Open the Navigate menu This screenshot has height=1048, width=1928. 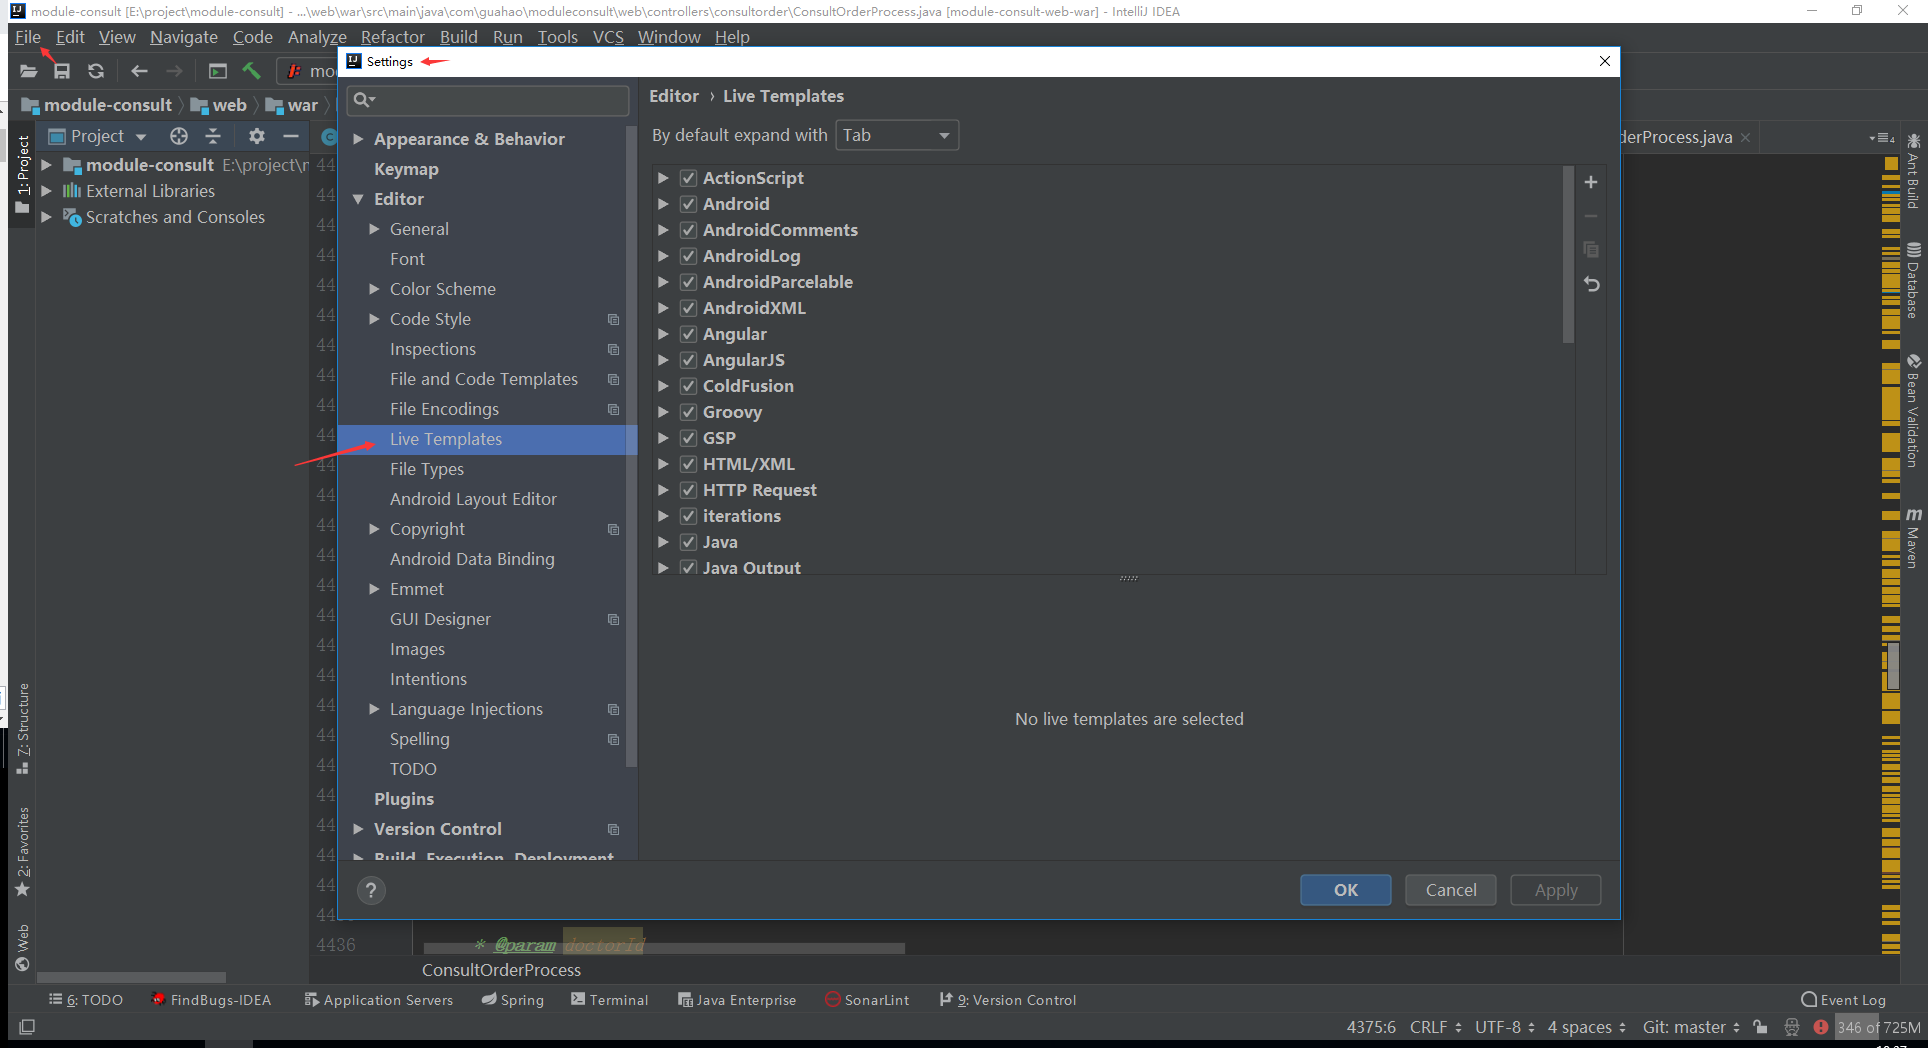(184, 37)
